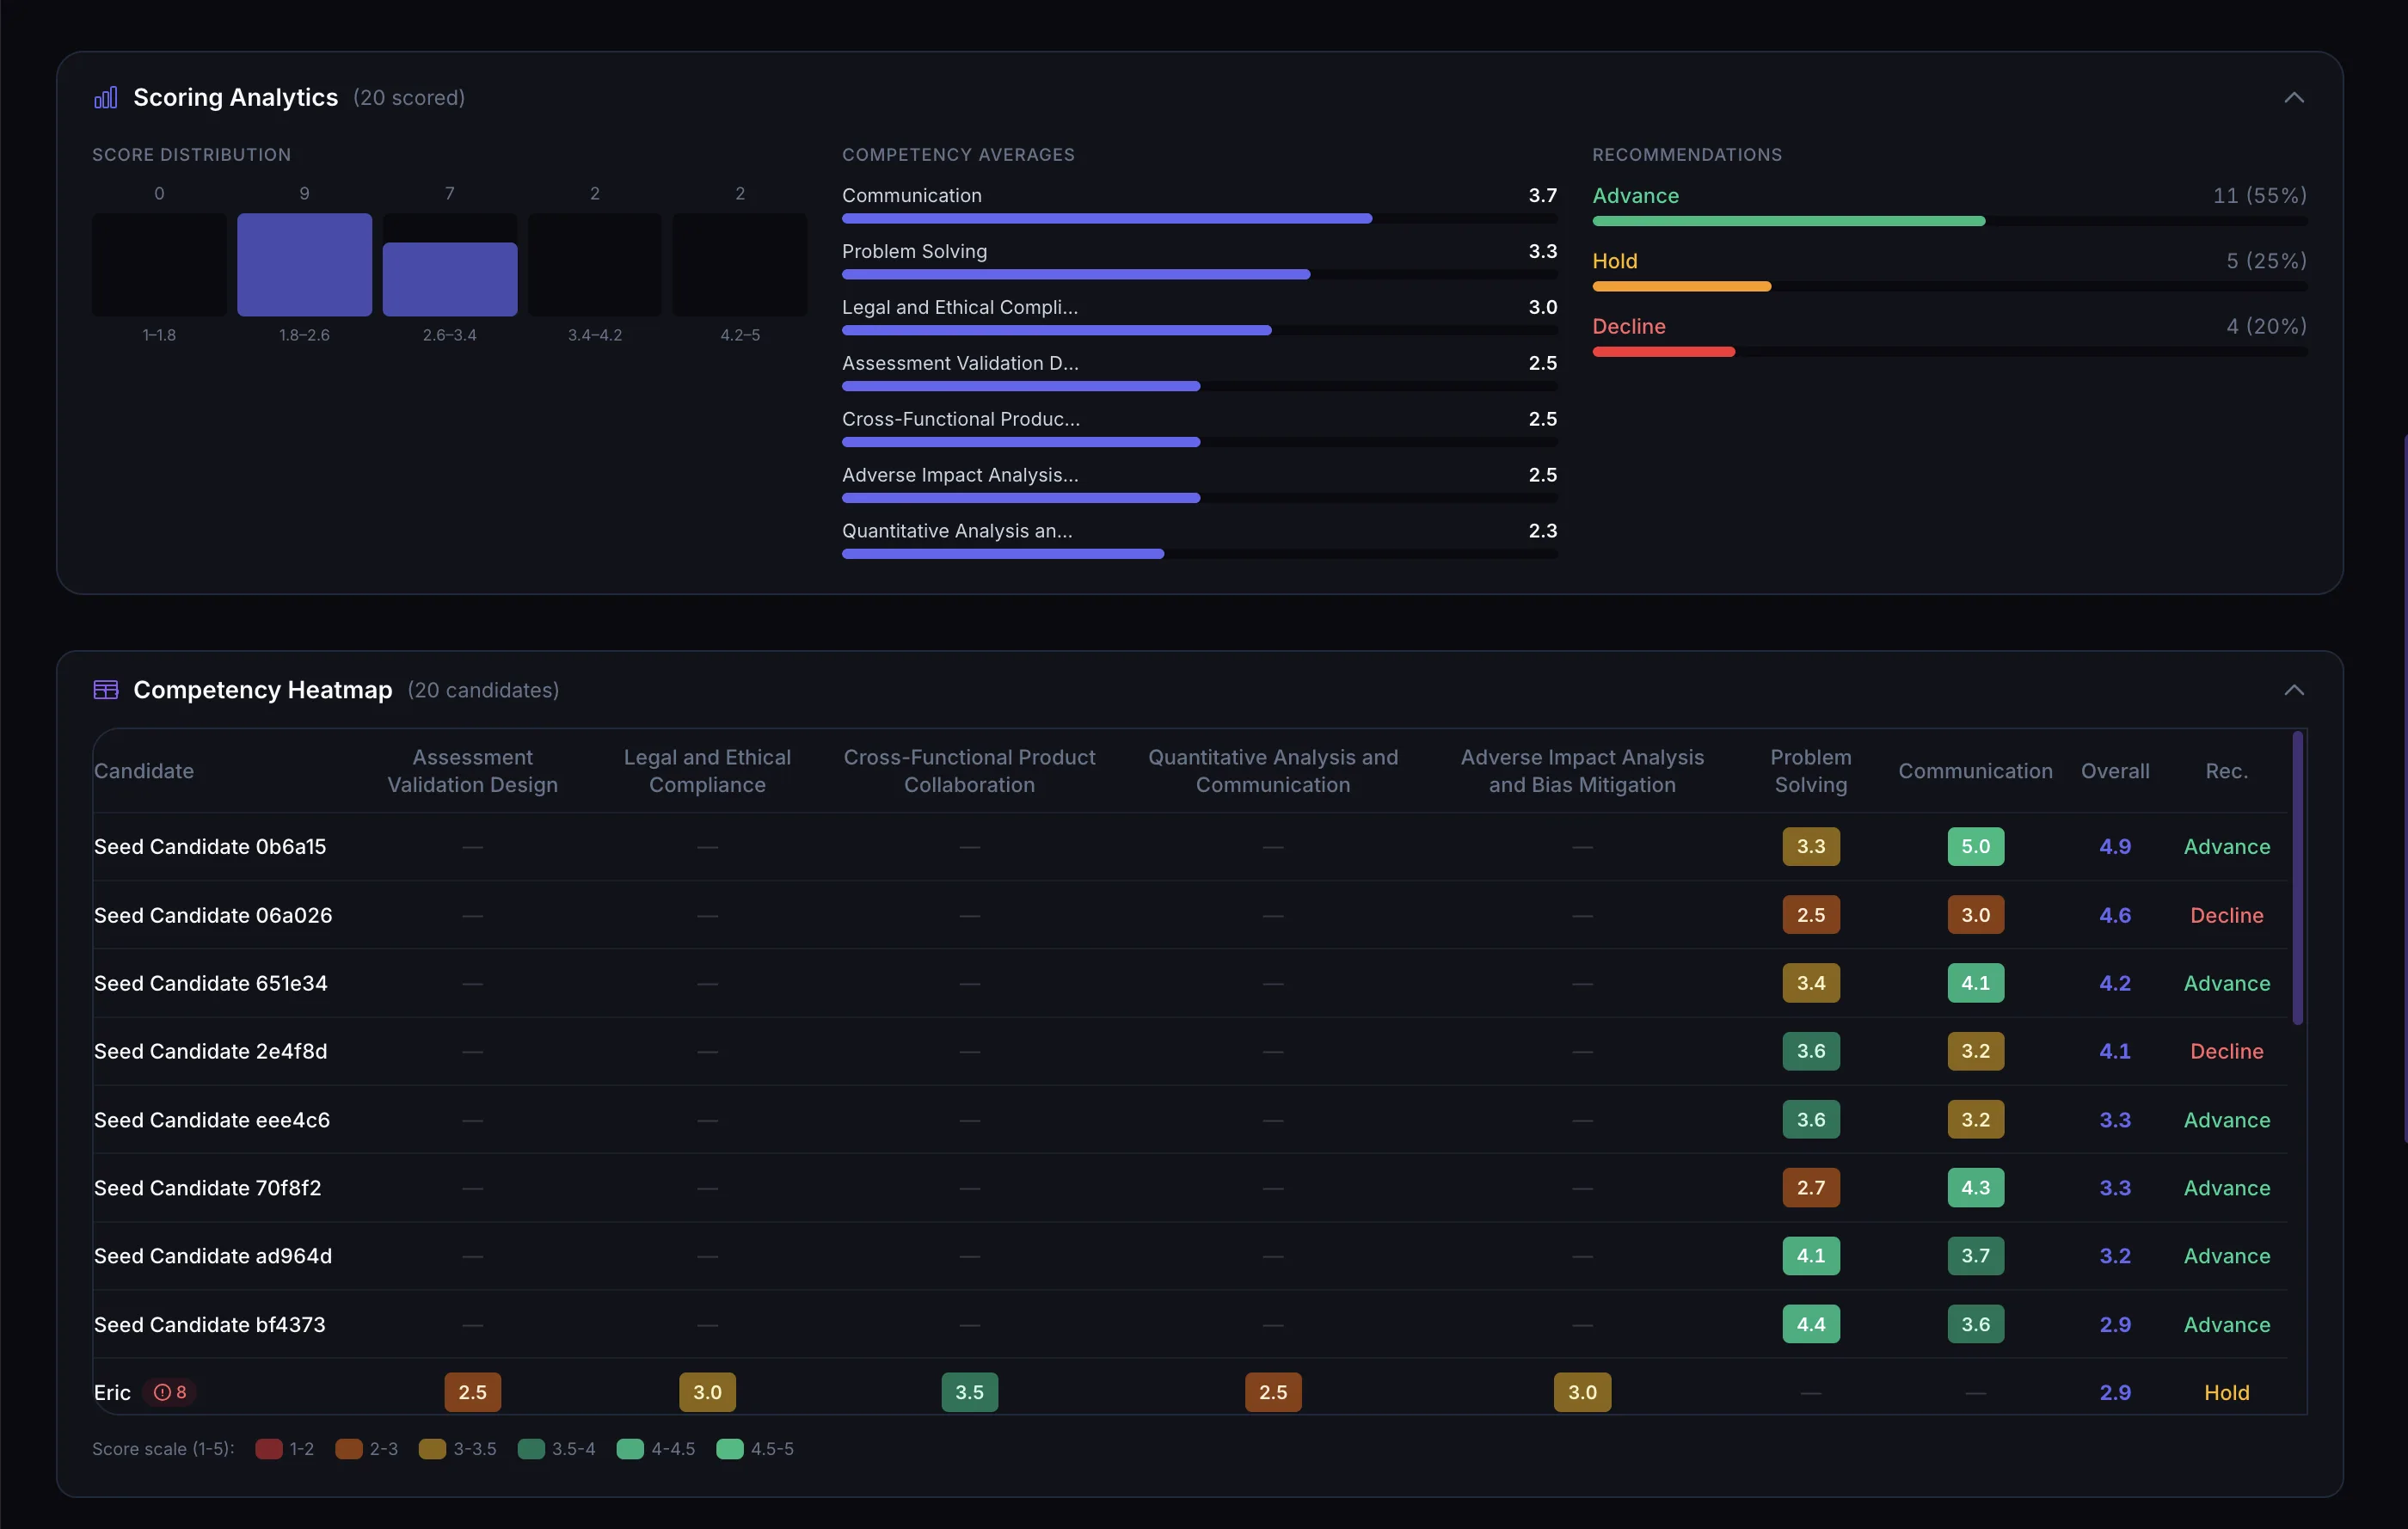Open Seed Candidate eee4c6 row

tap(1190, 1120)
